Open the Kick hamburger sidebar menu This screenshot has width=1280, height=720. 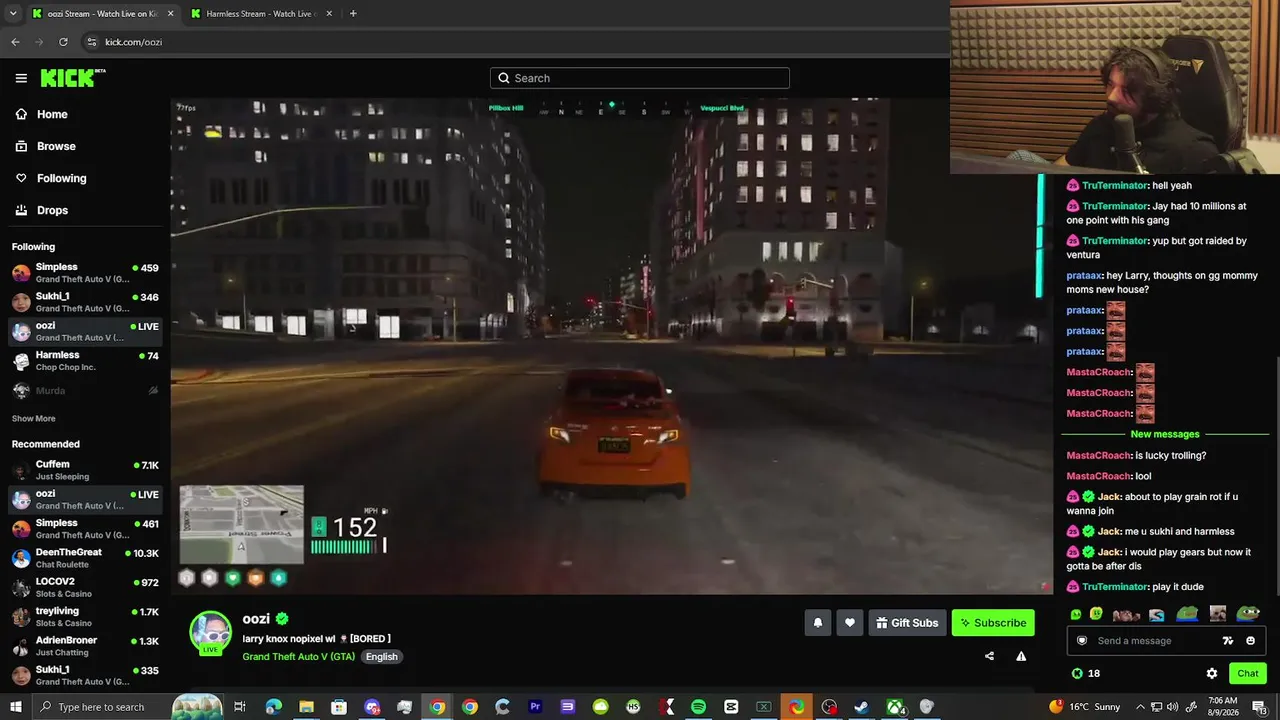(21, 78)
